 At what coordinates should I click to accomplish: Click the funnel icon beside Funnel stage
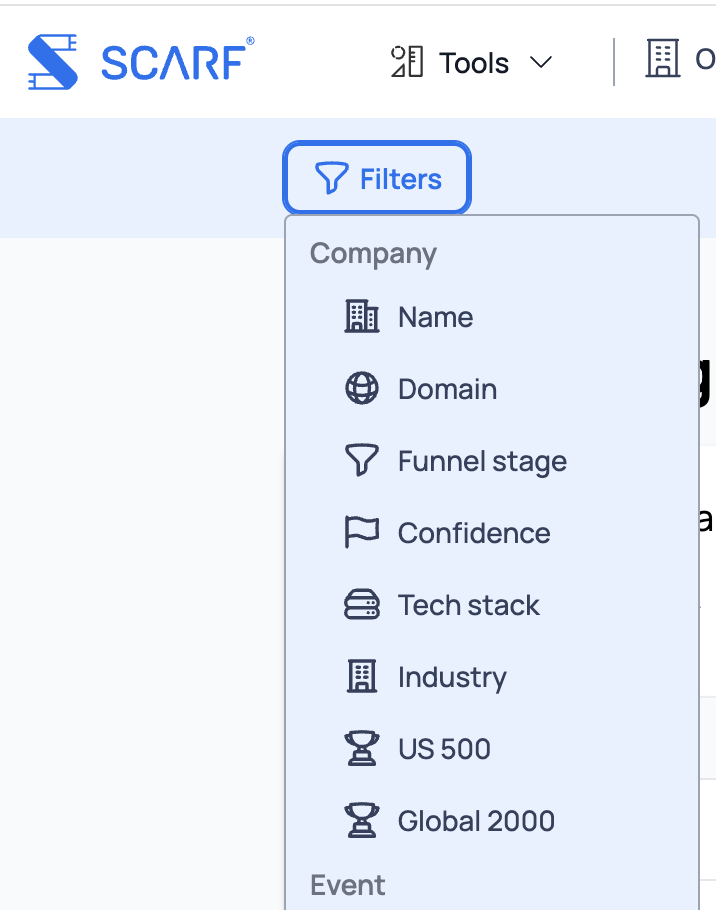pyautogui.click(x=361, y=461)
